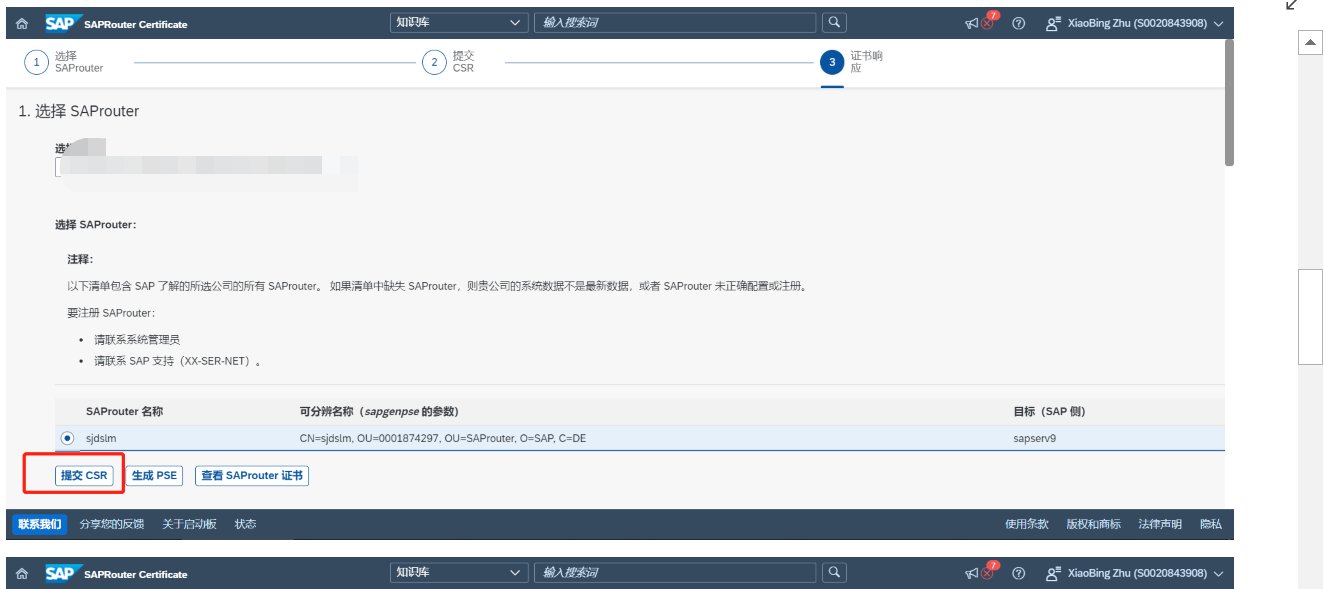Switch to step 2 提交 CSR
Image resolution: width=1324 pixels, height=589 pixels.
click(x=435, y=62)
